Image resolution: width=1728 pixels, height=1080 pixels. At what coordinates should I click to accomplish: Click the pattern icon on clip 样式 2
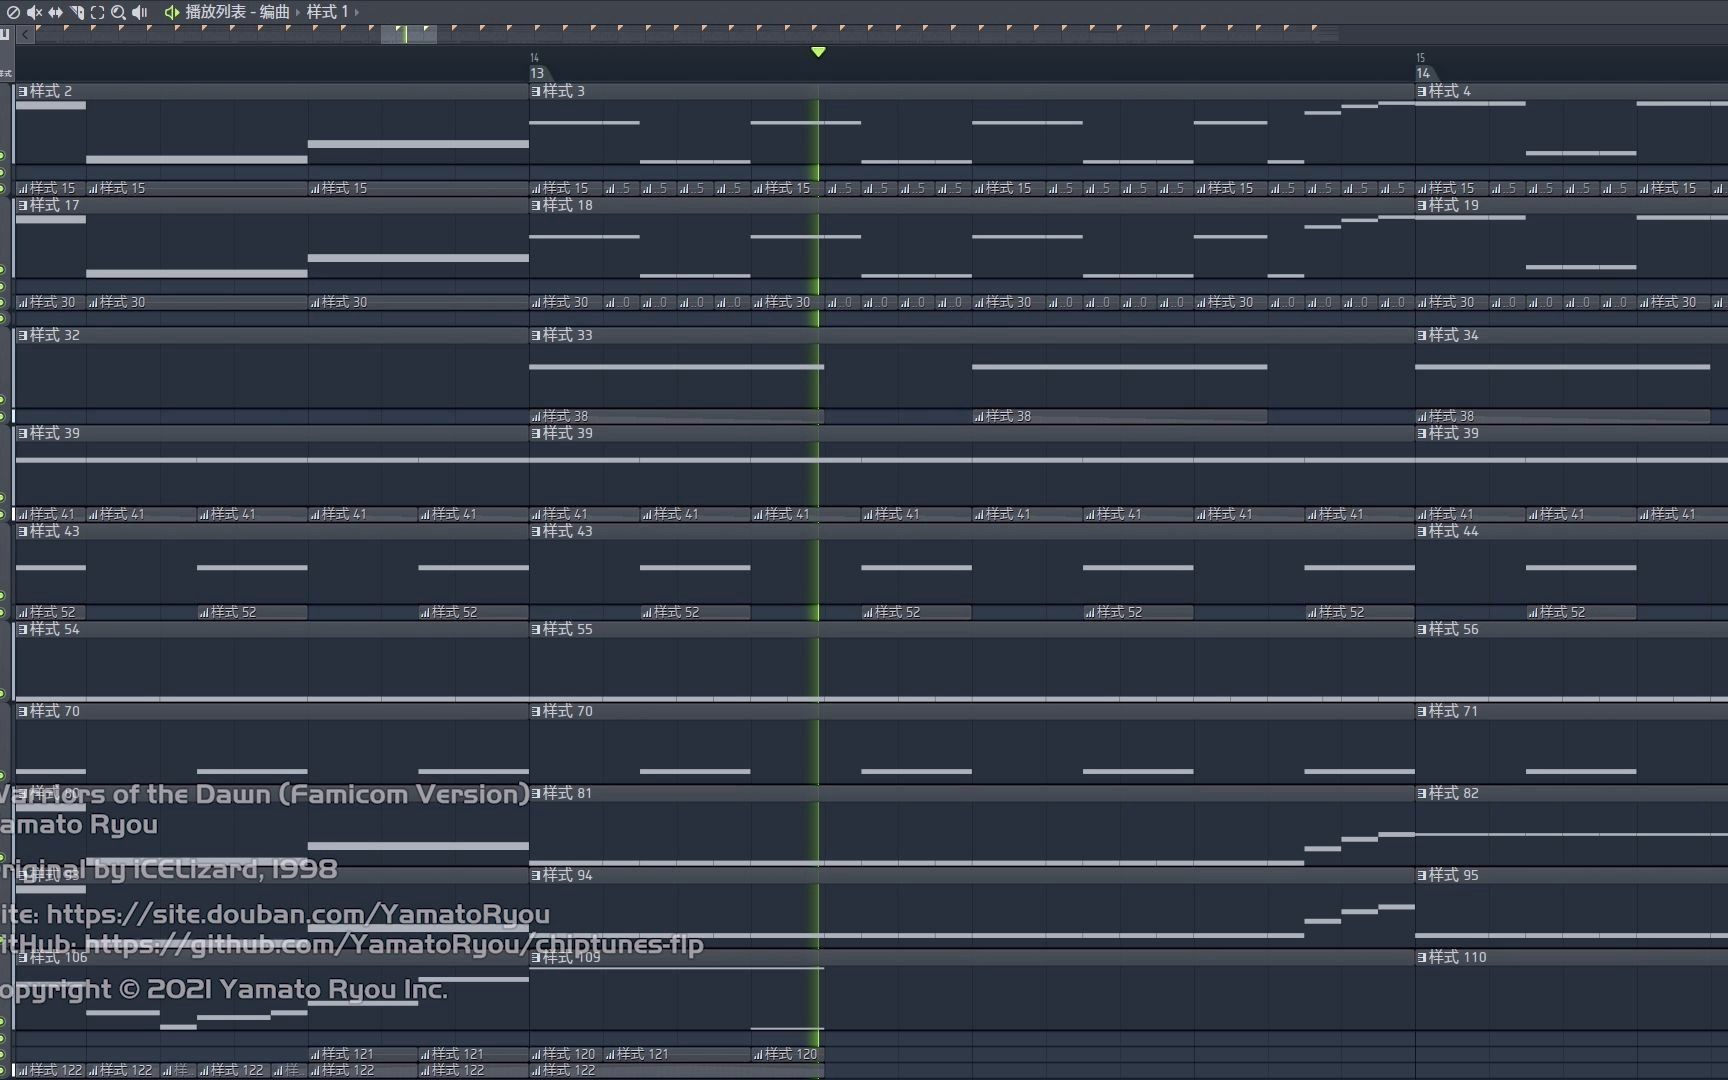pyautogui.click(x=23, y=91)
